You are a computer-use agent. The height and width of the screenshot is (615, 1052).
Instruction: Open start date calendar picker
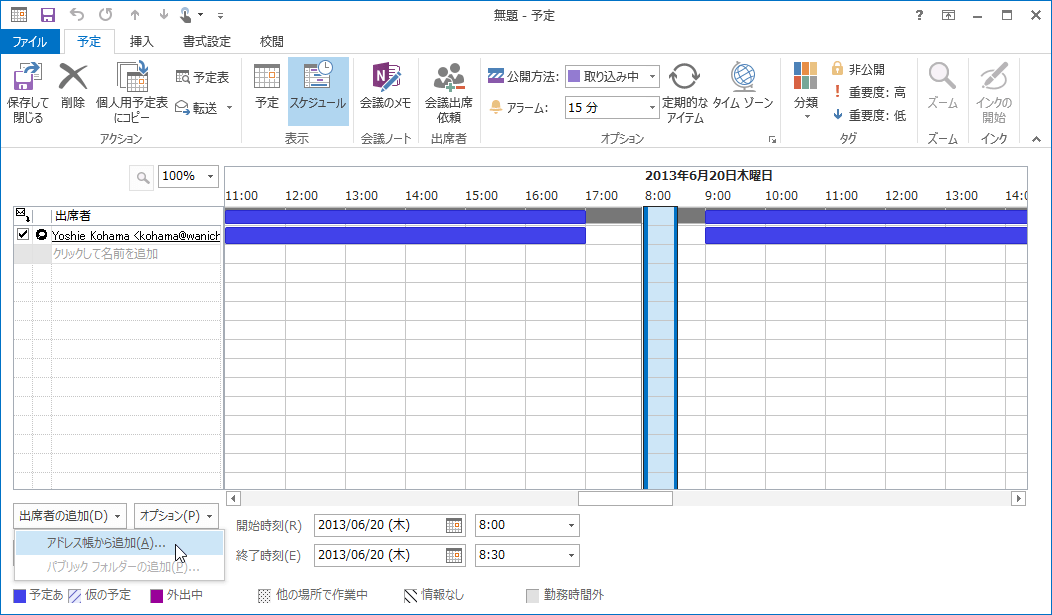click(454, 525)
